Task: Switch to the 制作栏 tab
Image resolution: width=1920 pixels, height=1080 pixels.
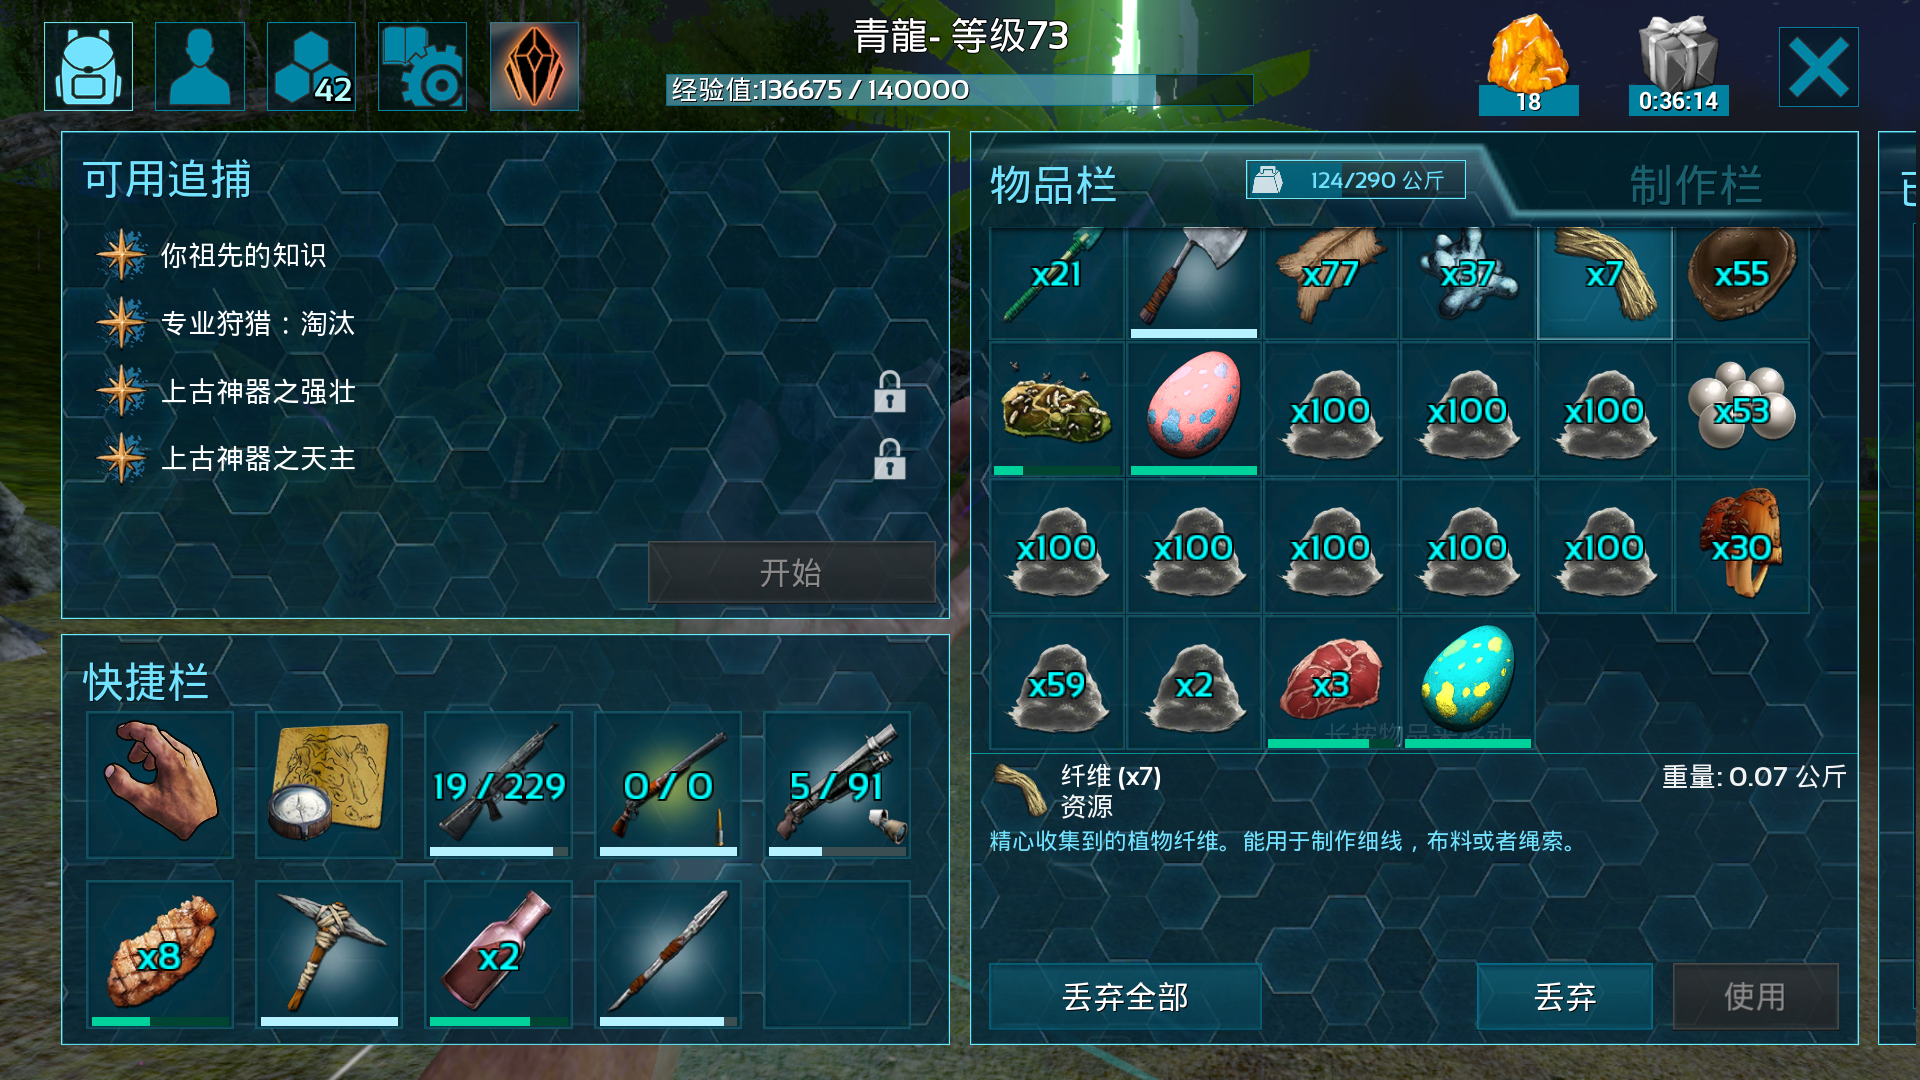Action: point(1695,185)
